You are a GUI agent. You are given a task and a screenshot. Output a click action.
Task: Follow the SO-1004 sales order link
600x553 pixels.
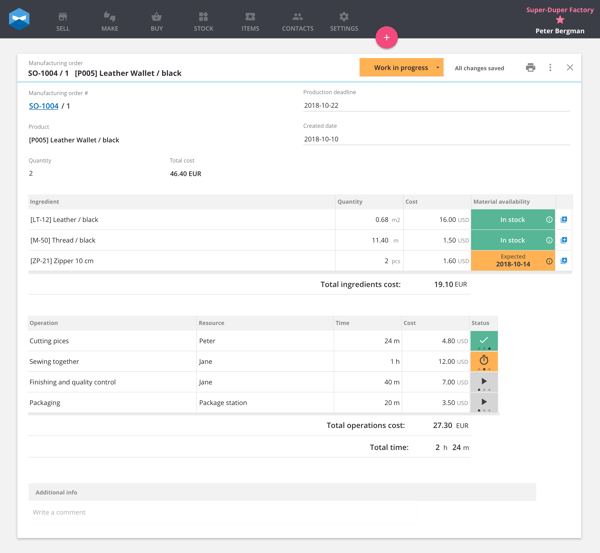(44, 106)
